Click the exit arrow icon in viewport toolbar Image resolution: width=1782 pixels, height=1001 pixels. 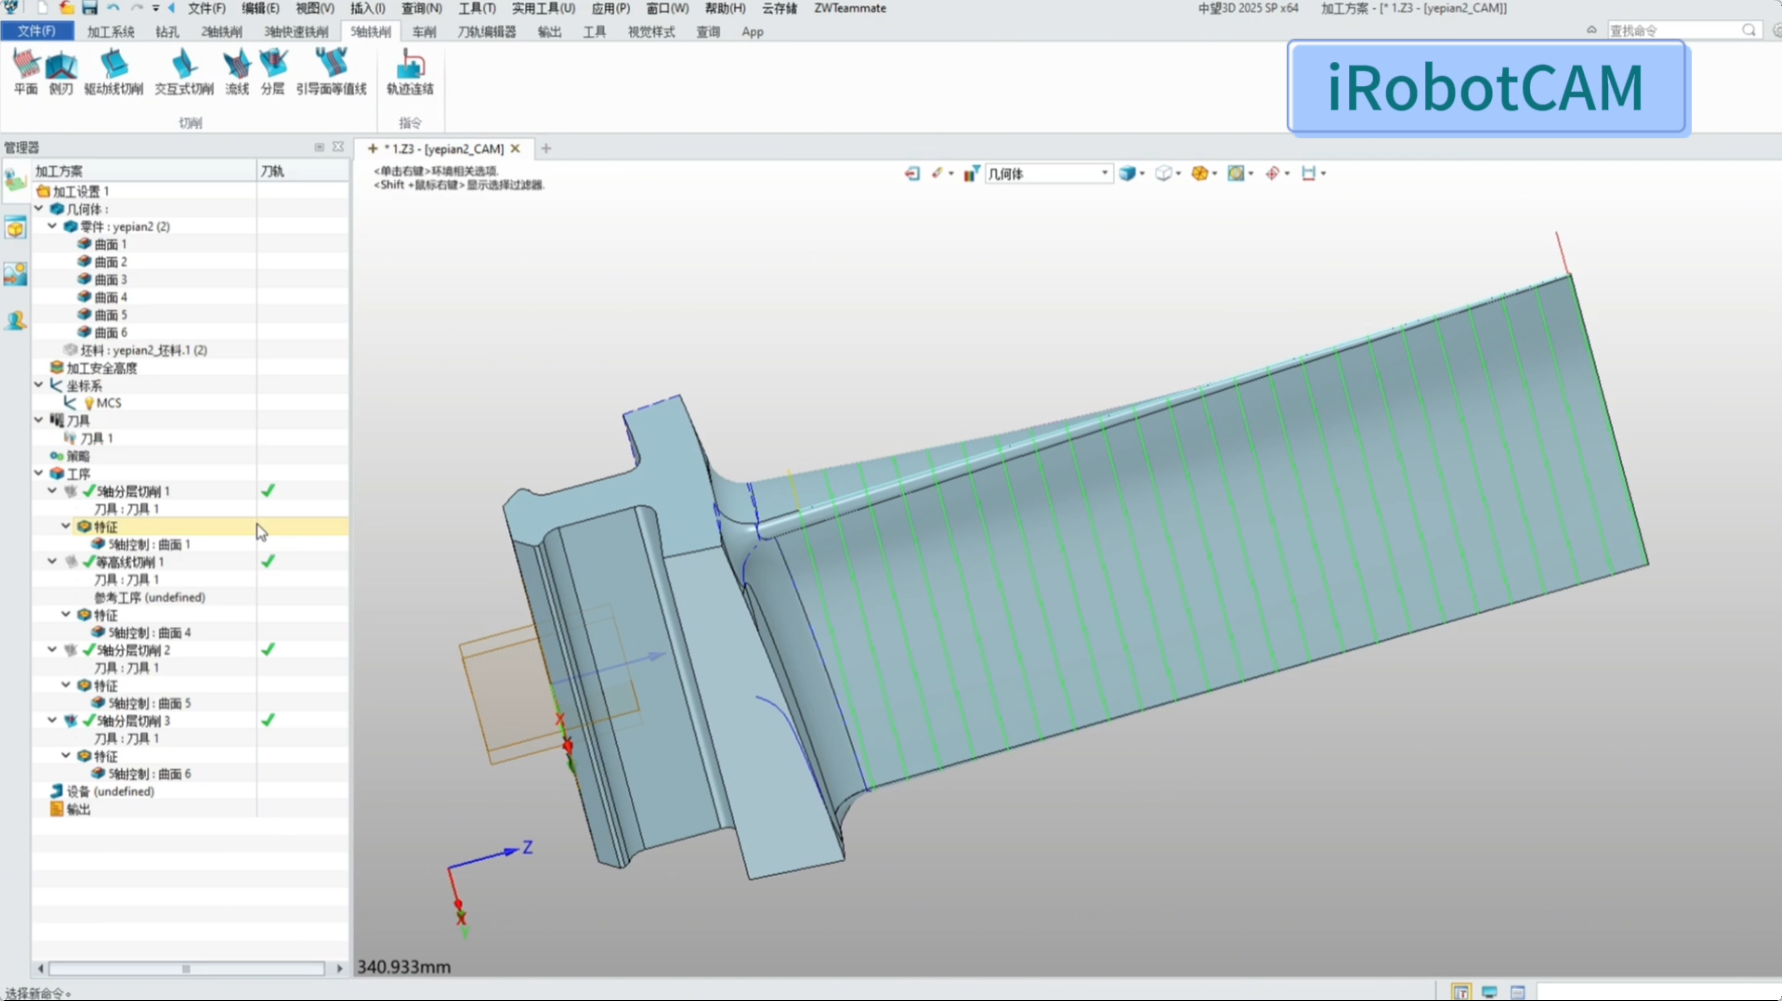pyautogui.click(x=912, y=174)
